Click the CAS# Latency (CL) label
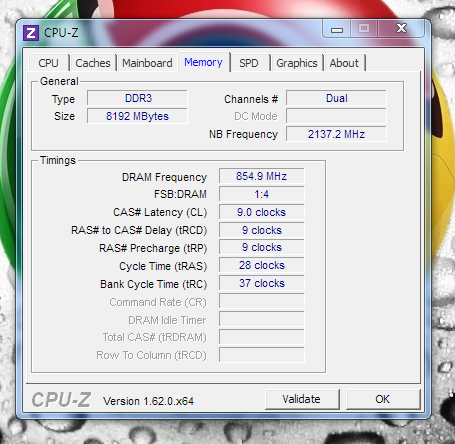The height and width of the screenshot is (444, 455). (x=160, y=212)
